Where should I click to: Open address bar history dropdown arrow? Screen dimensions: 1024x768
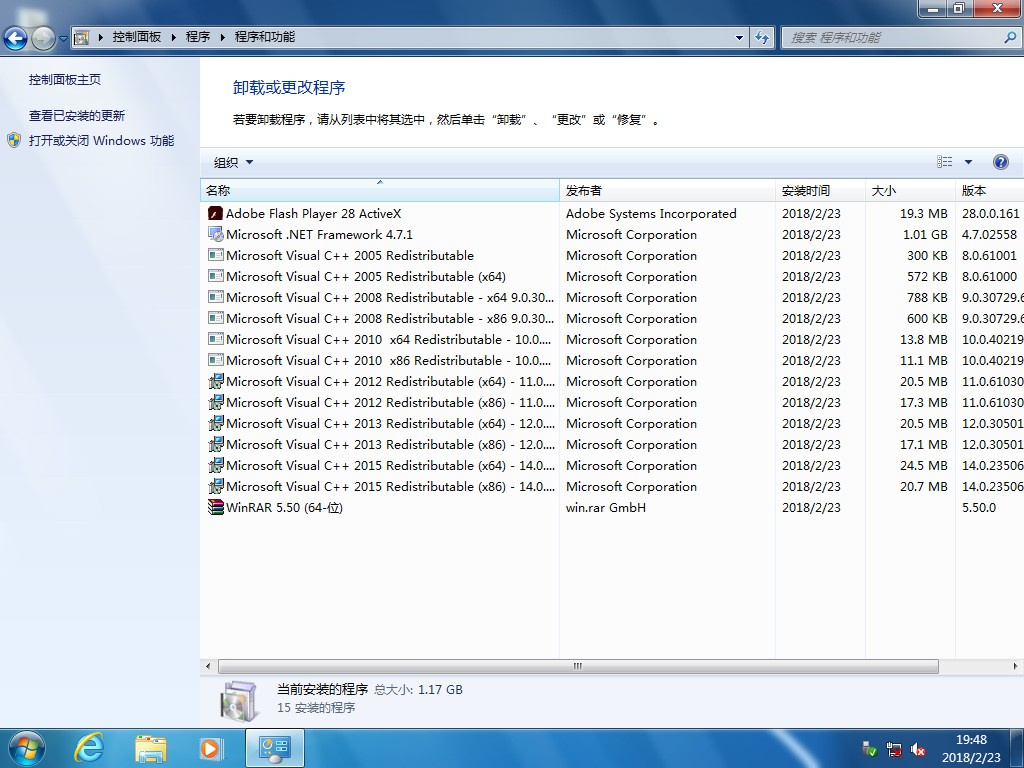tap(739, 37)
